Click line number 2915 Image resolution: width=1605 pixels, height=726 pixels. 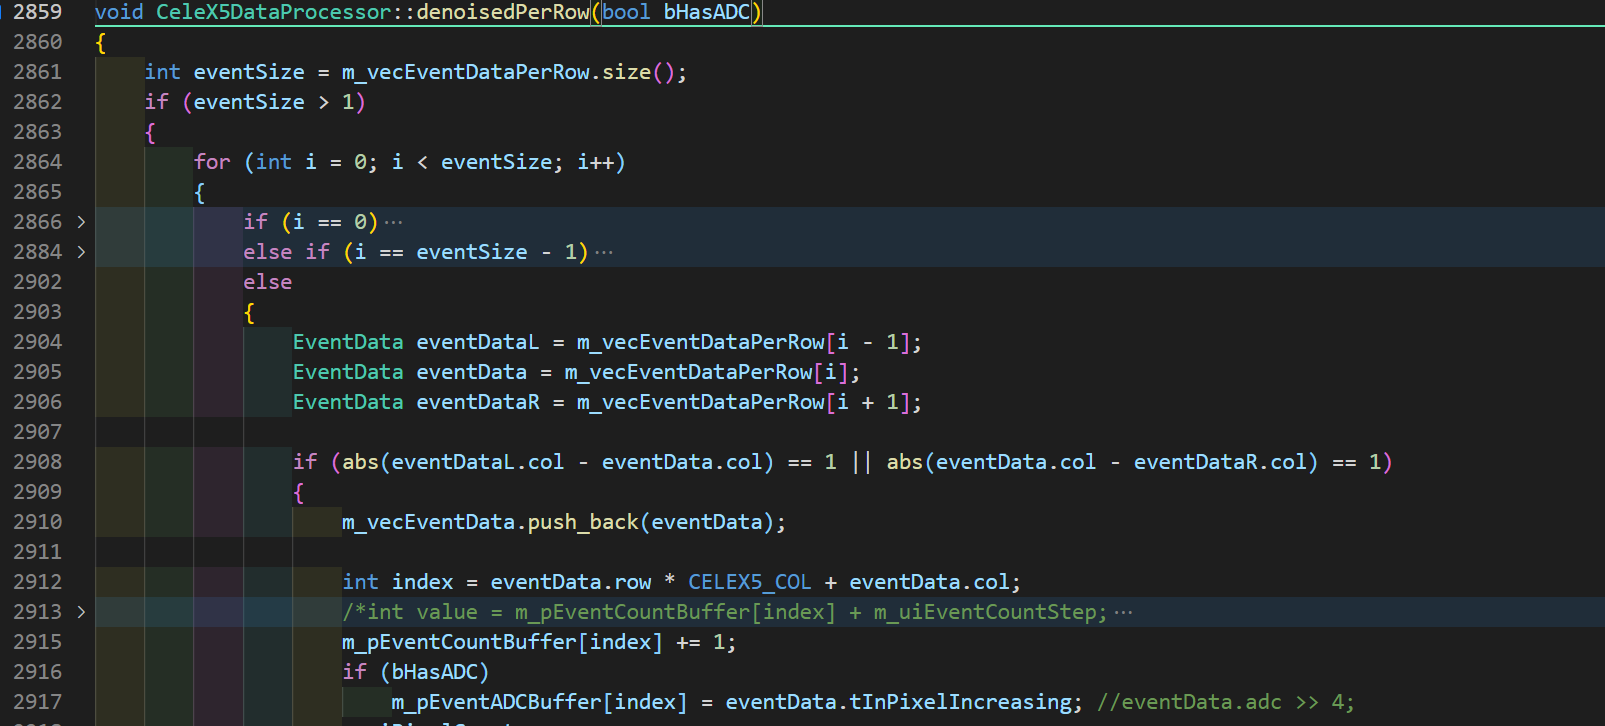pyautogui.click(x=38, y=642)
